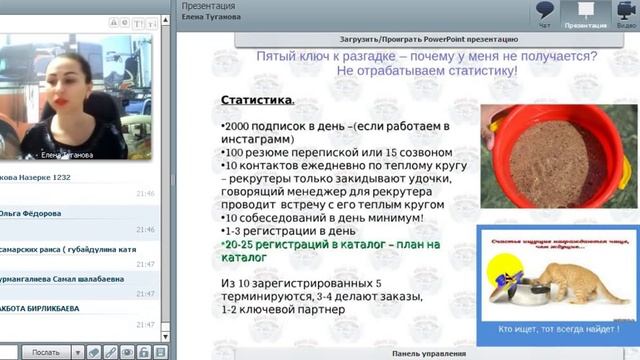This screenshot has height=360, width=640.
Task: Click the Послать send button
Action: [x=46, y=352]
